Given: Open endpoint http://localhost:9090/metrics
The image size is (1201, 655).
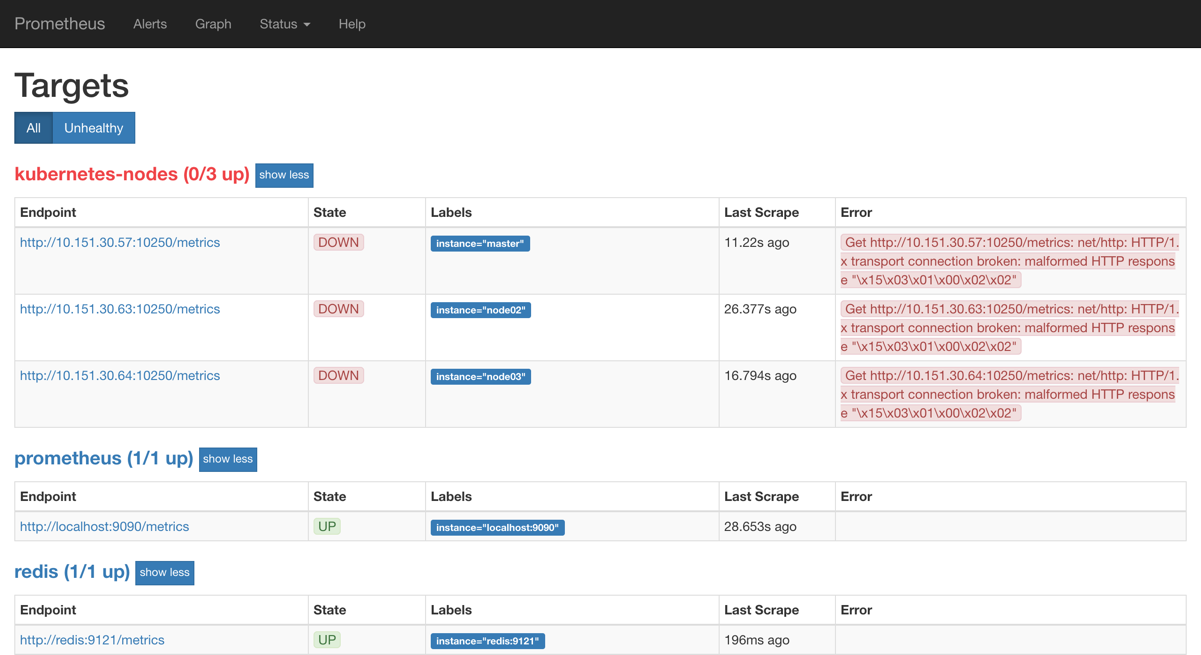Looking at the screenshot, I should [104, 526].
